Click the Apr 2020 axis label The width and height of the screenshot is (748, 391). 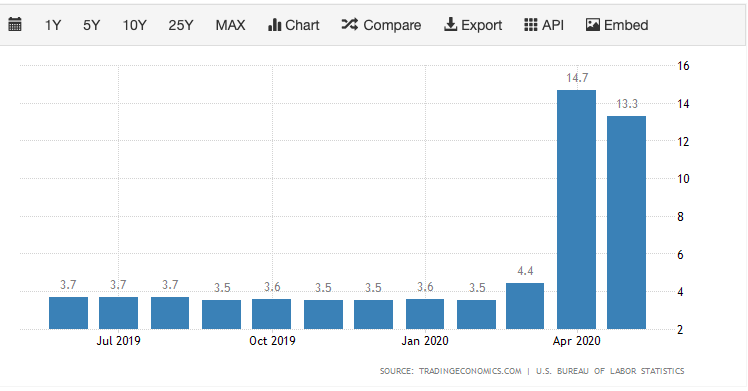click(576, 341)
